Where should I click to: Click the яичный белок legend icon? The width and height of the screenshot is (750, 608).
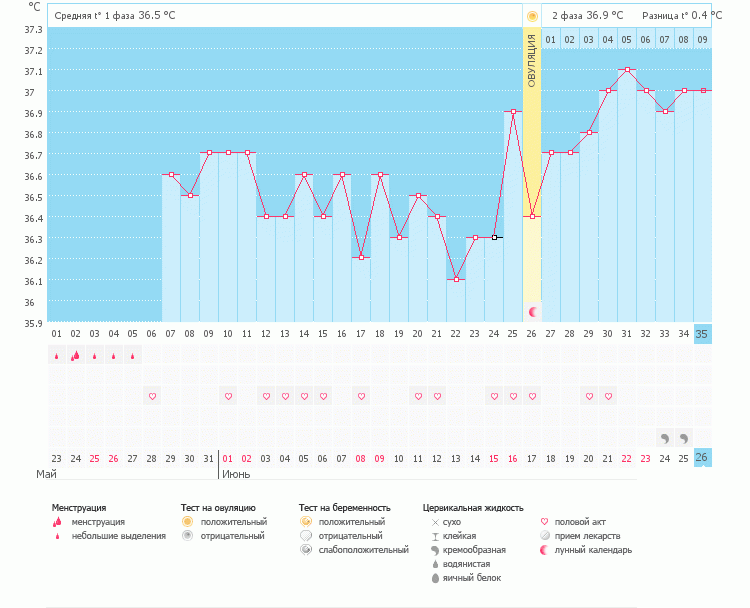pyautogui.click(x=435, y=578)
